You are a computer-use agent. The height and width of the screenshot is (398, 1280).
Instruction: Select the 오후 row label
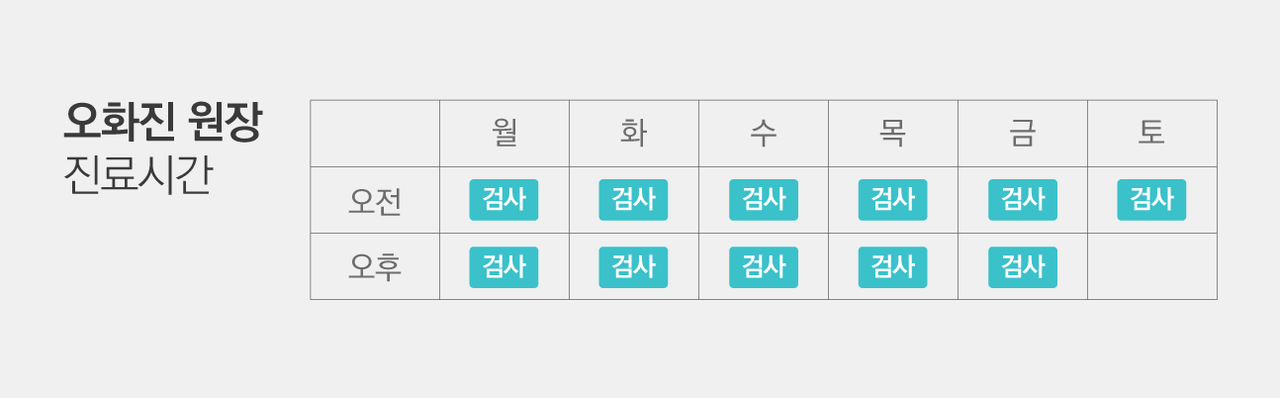tap(375, 268)
